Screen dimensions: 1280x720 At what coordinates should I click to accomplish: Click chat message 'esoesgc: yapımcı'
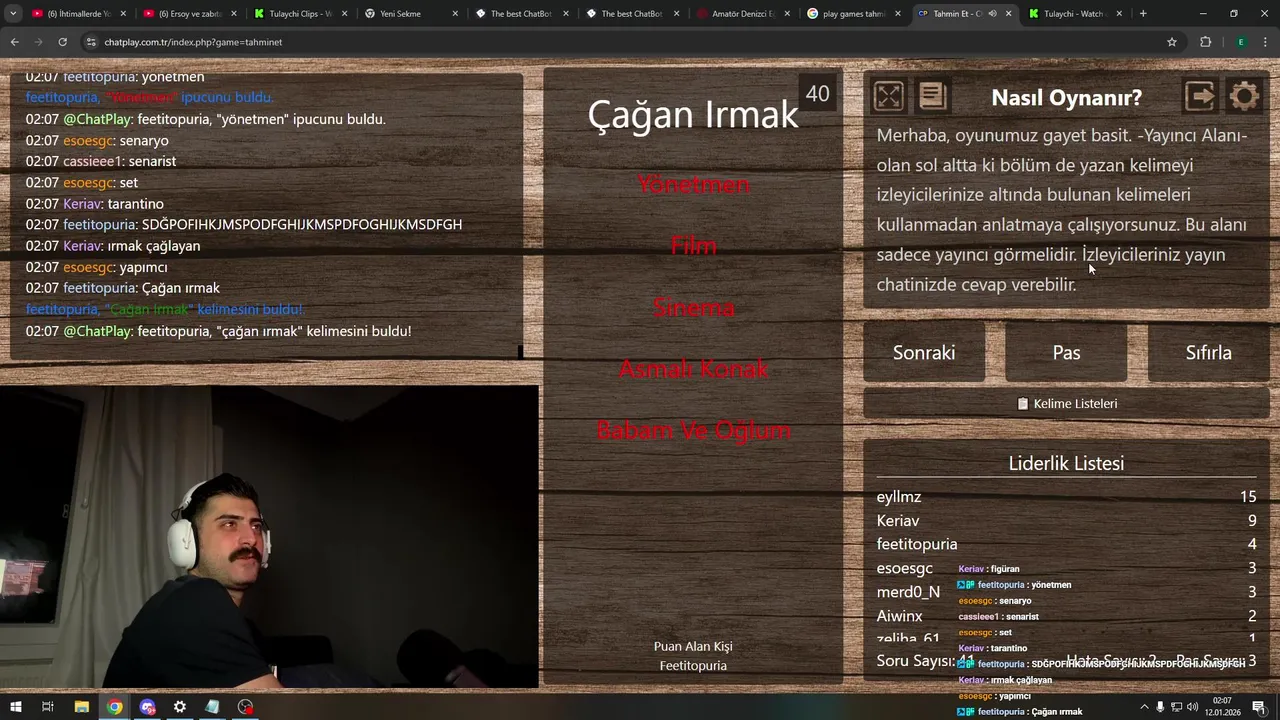[97, 267]
